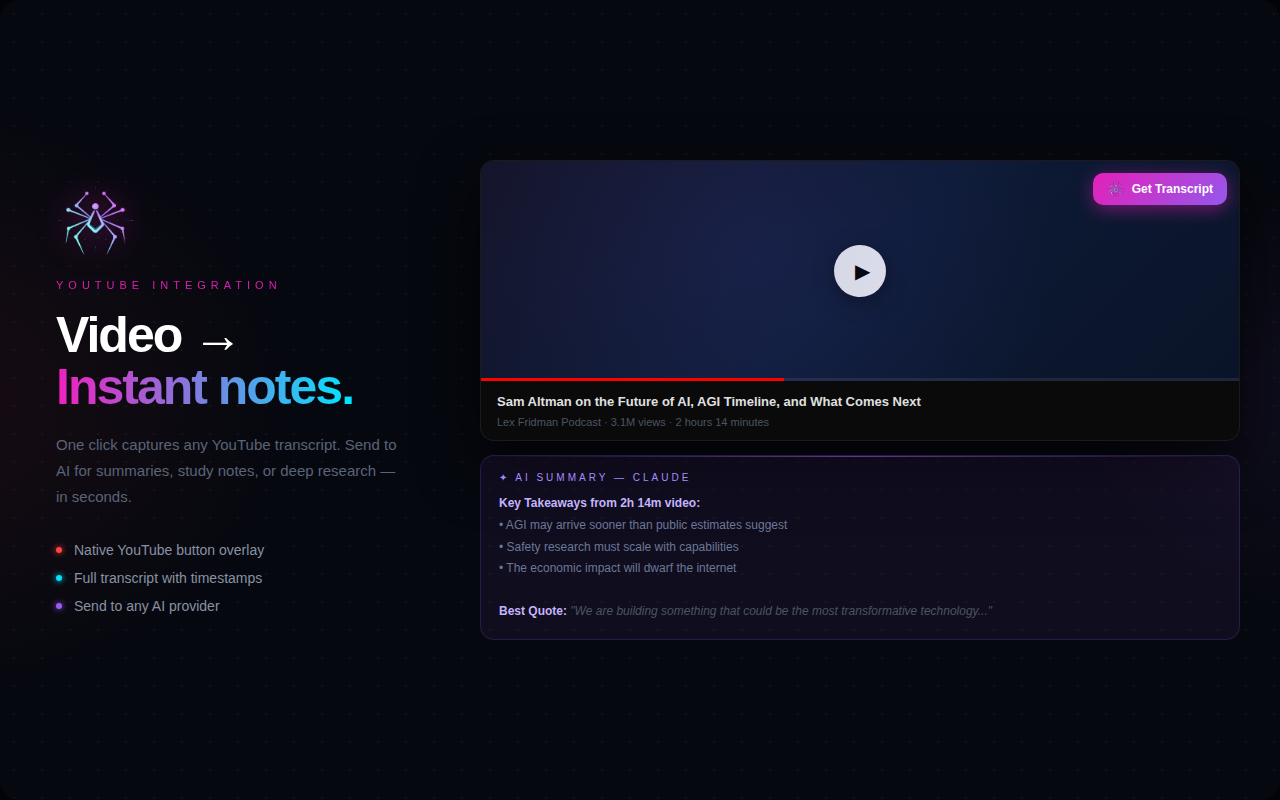Click the description paragraph about one click captures

click(226, 471)
